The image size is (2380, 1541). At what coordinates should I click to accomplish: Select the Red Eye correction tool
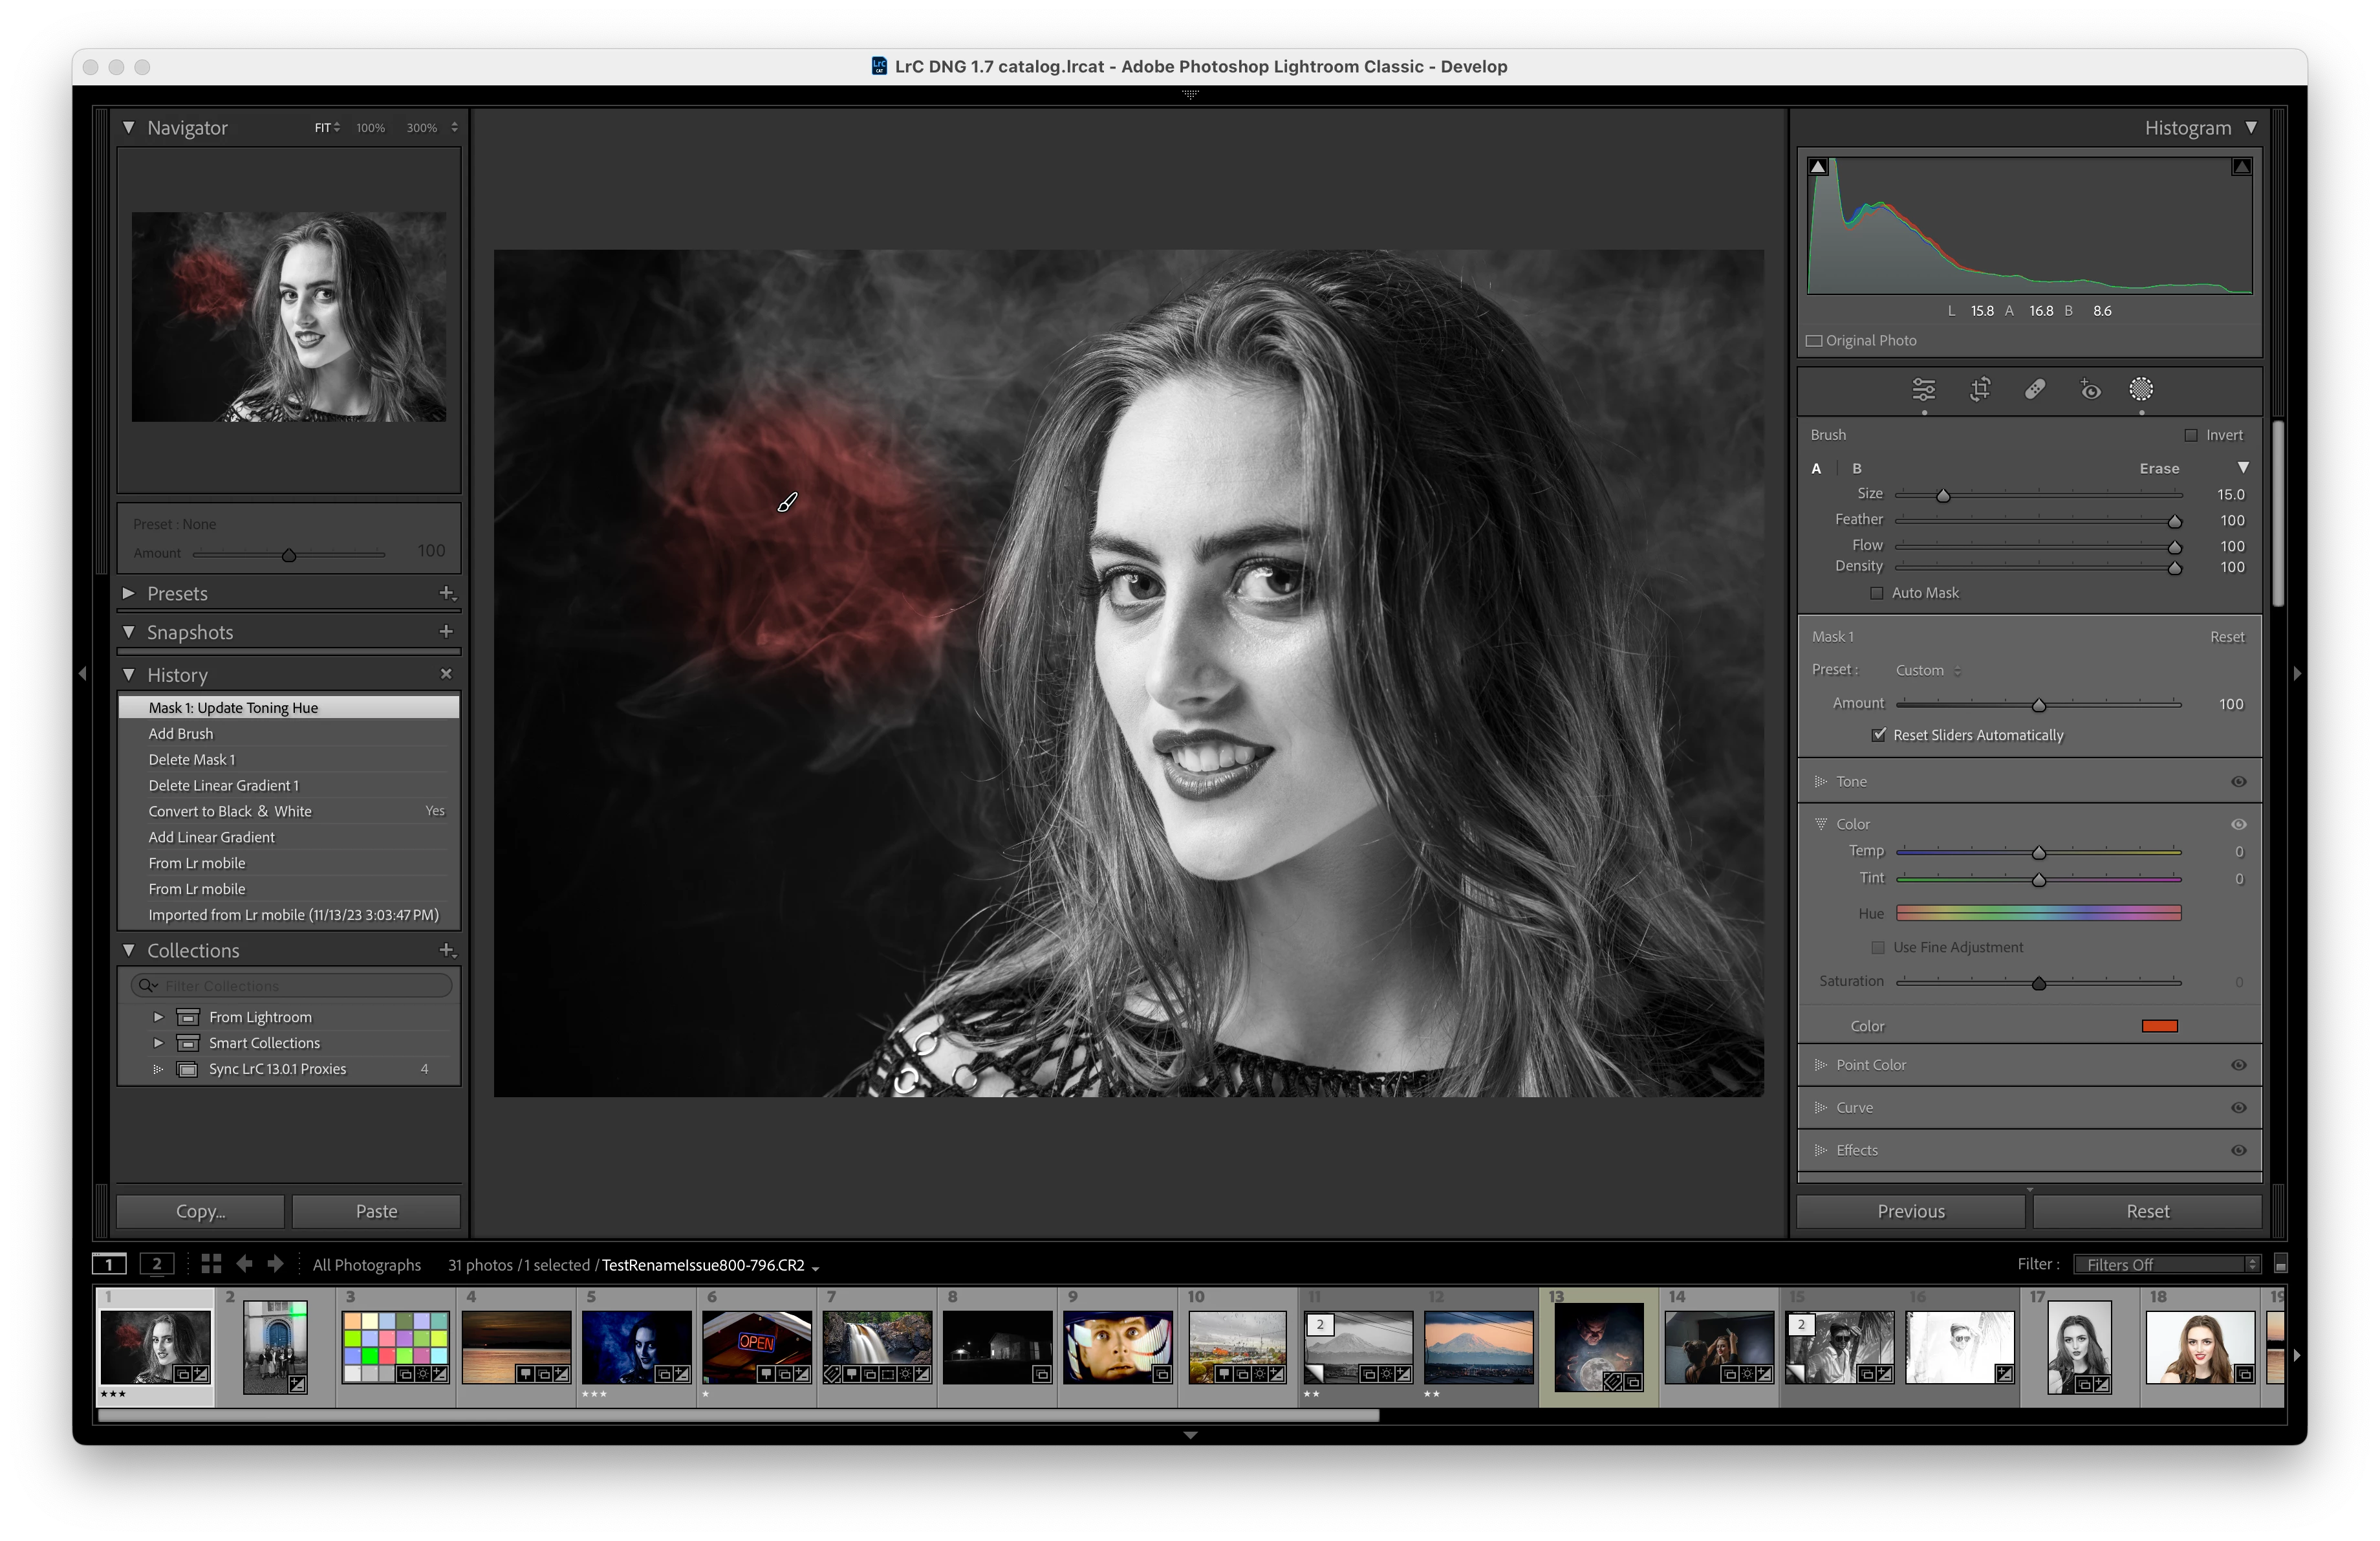point(2090,389)
